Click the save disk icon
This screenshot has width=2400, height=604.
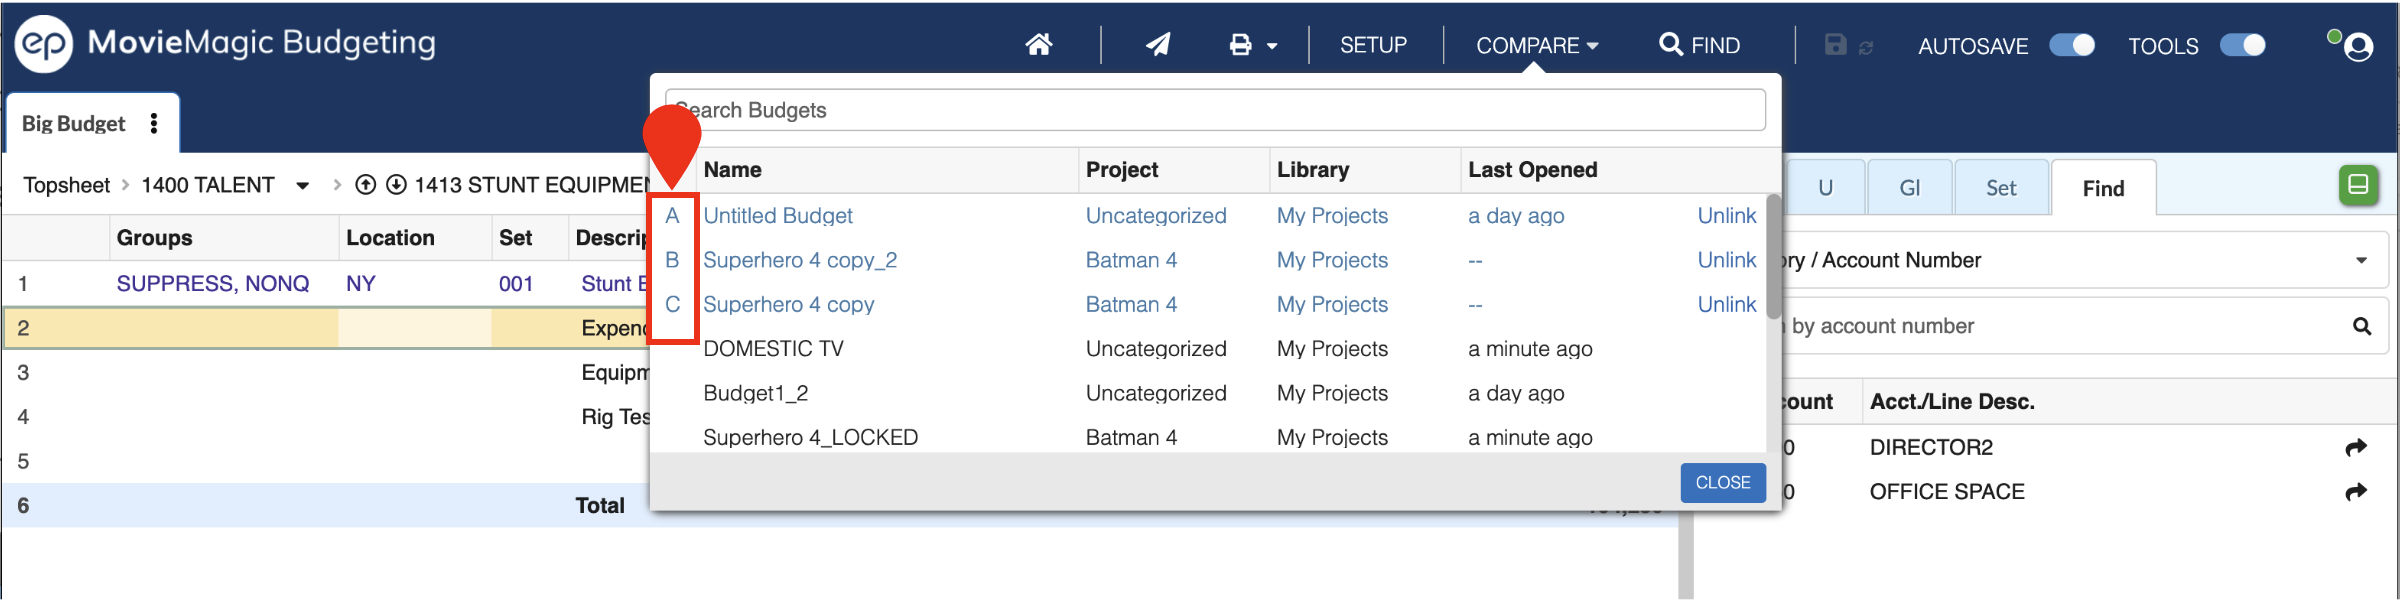pos(1835,45)
